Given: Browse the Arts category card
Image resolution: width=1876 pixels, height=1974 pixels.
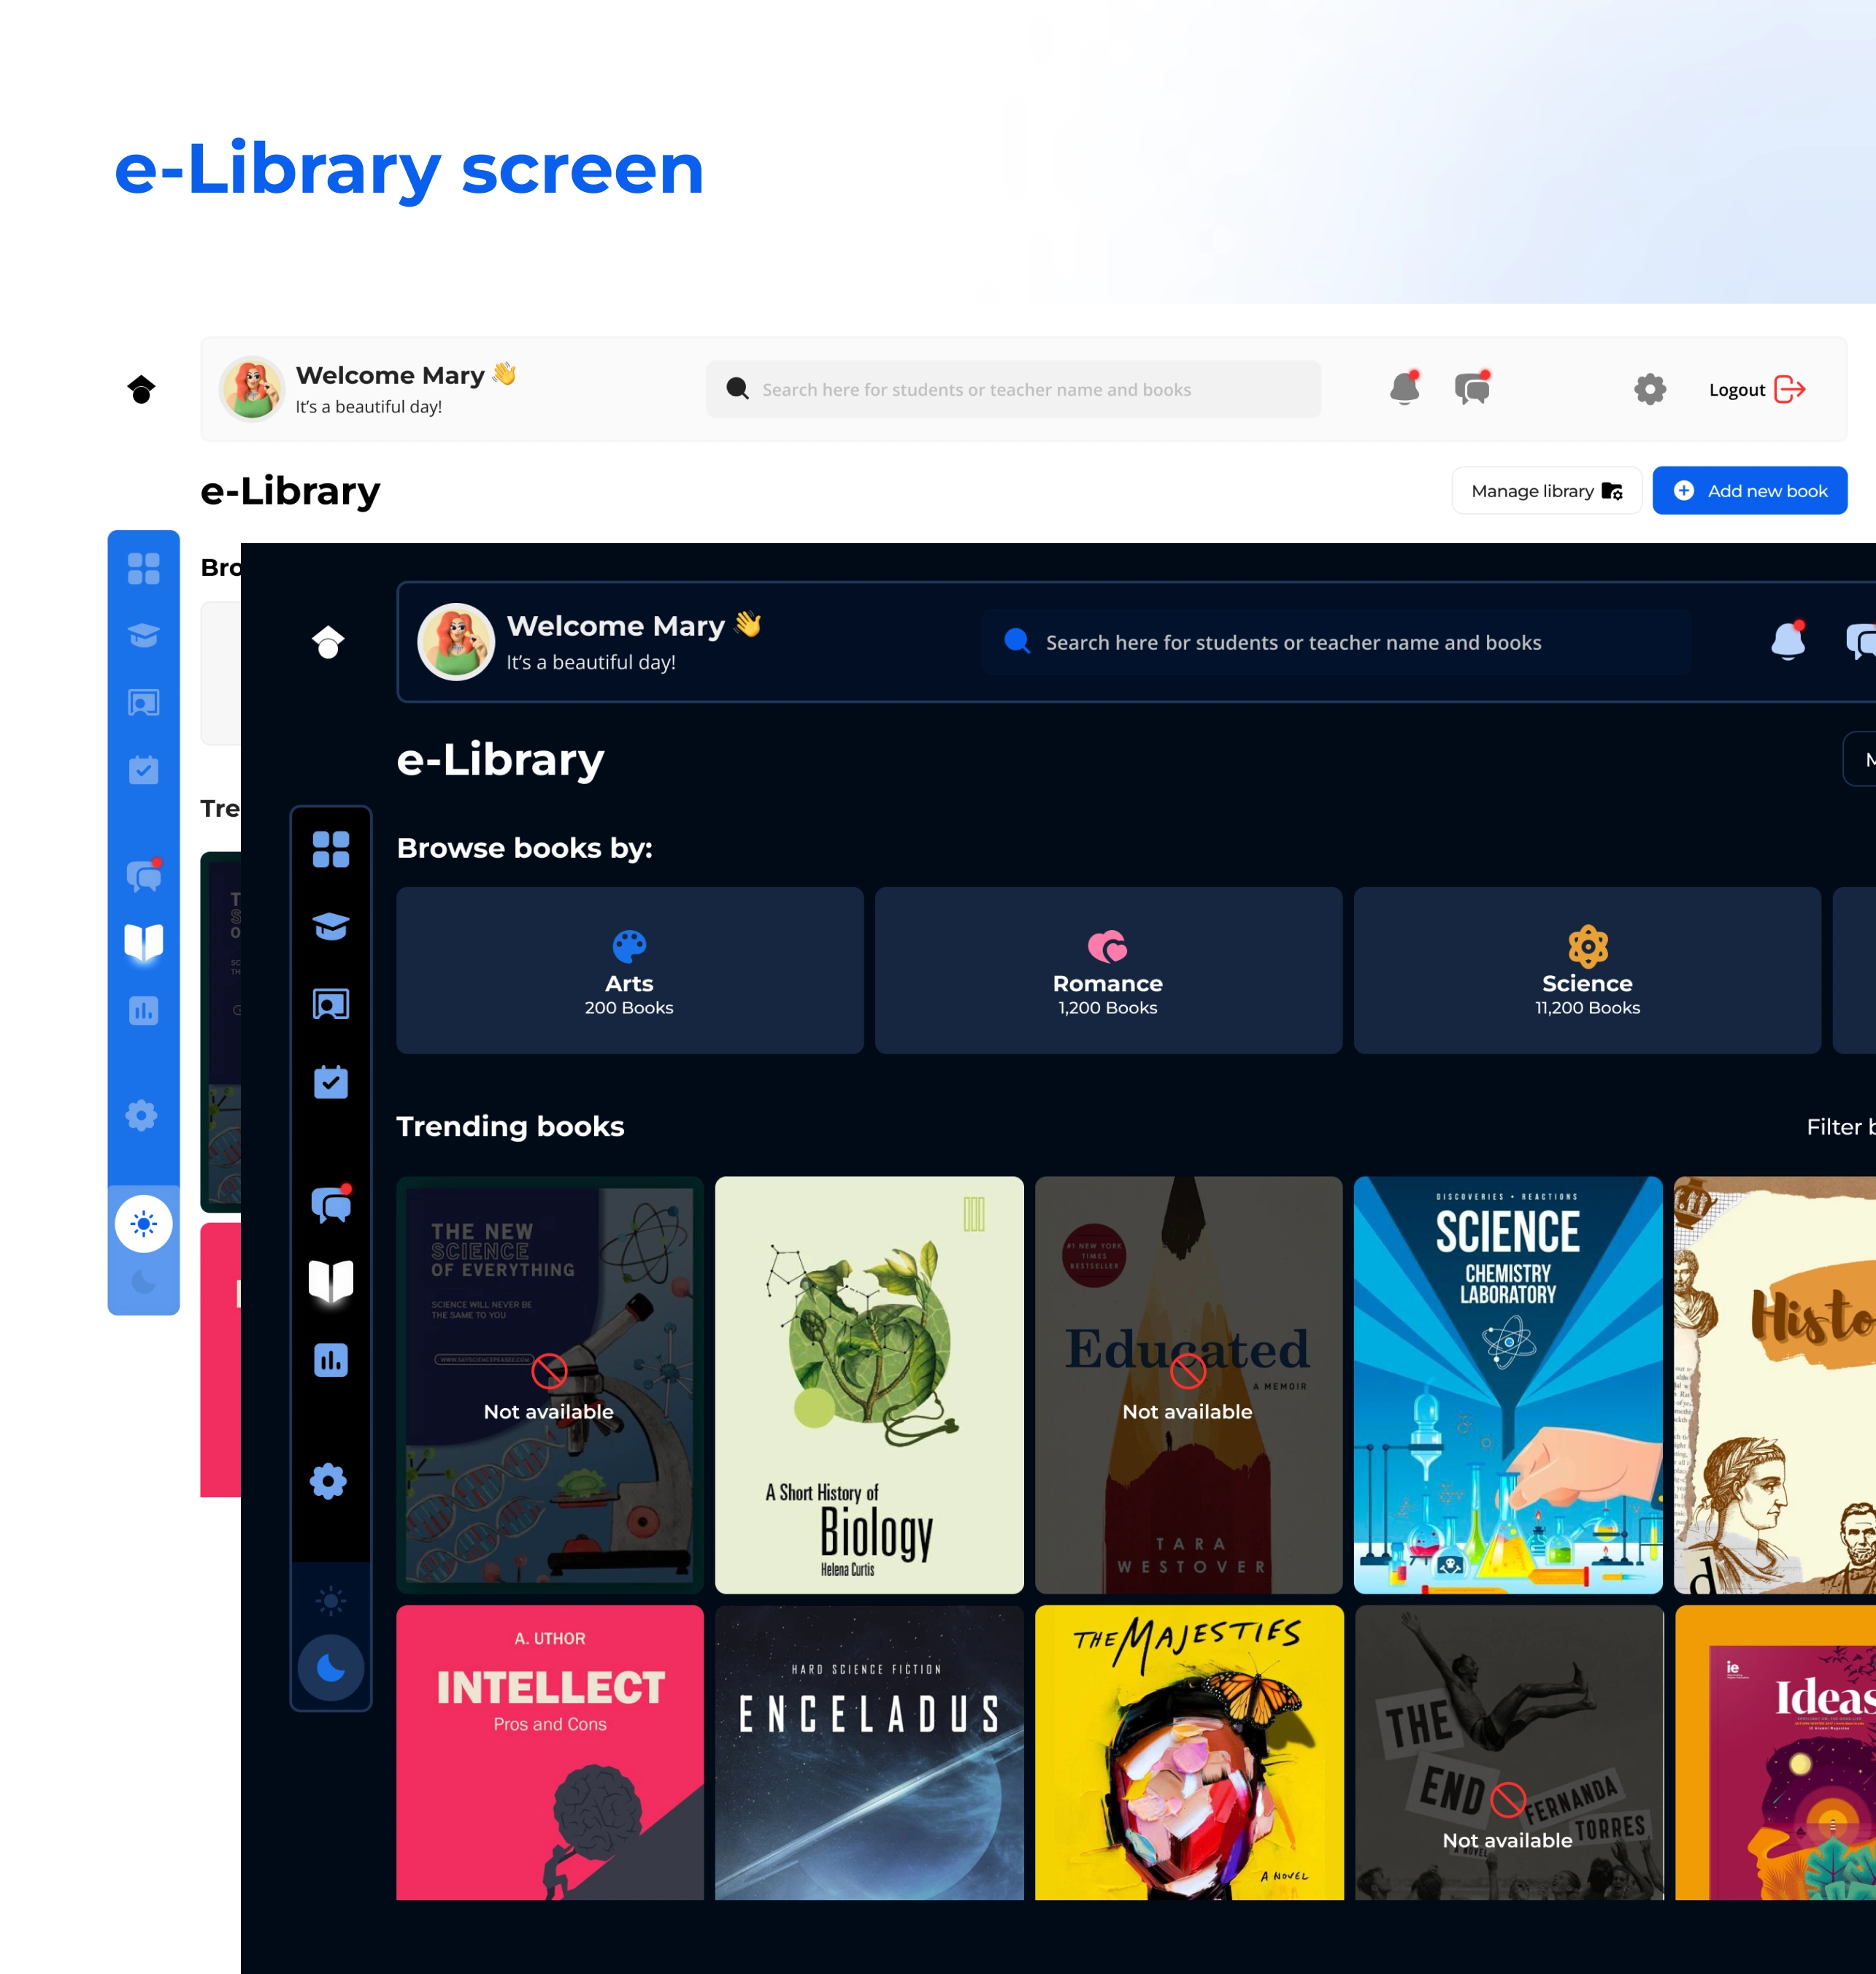Looking at the screenshot, I should click(x=629, y=970).
